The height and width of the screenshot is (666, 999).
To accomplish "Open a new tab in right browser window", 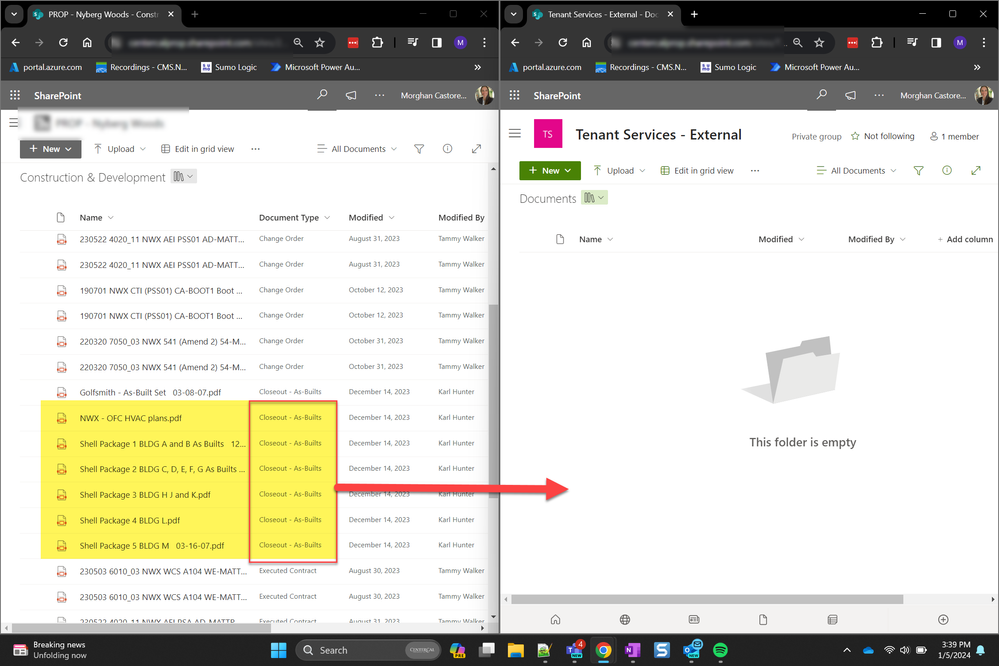I will pos(694,14).
